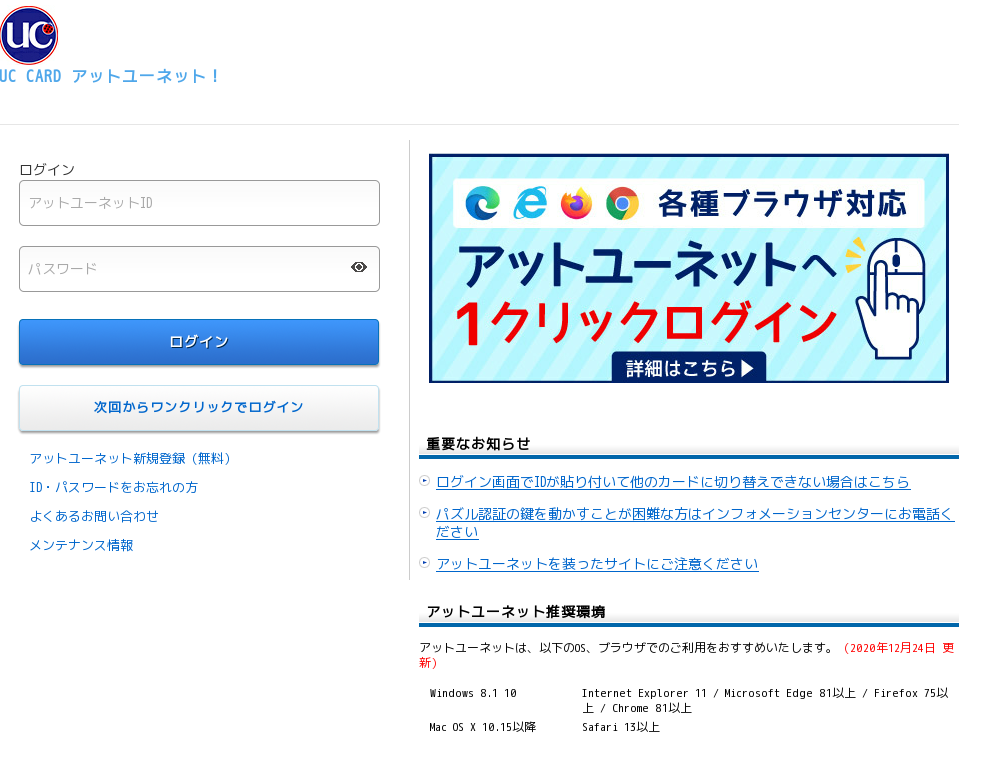Click the UC Card logo
The image size is (990, 758).
29,35
